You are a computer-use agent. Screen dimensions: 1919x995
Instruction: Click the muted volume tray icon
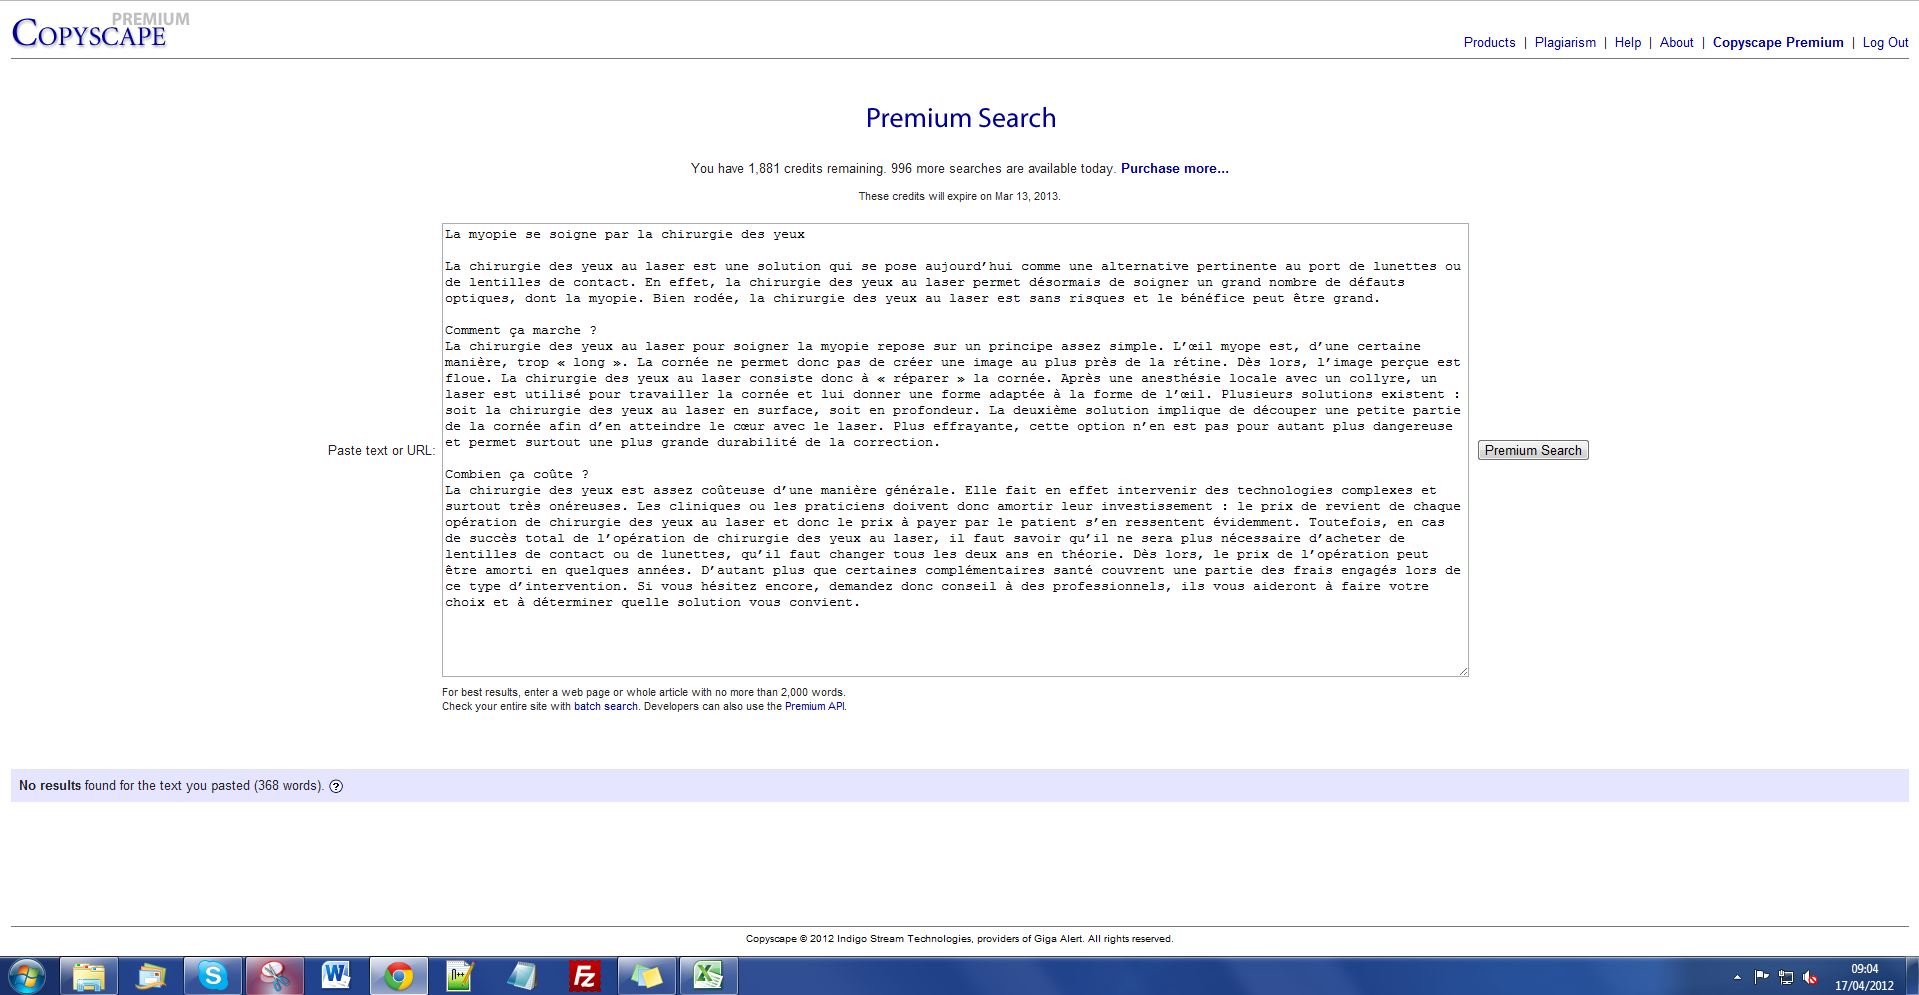pyautogui.click(x=1810, y=977)
